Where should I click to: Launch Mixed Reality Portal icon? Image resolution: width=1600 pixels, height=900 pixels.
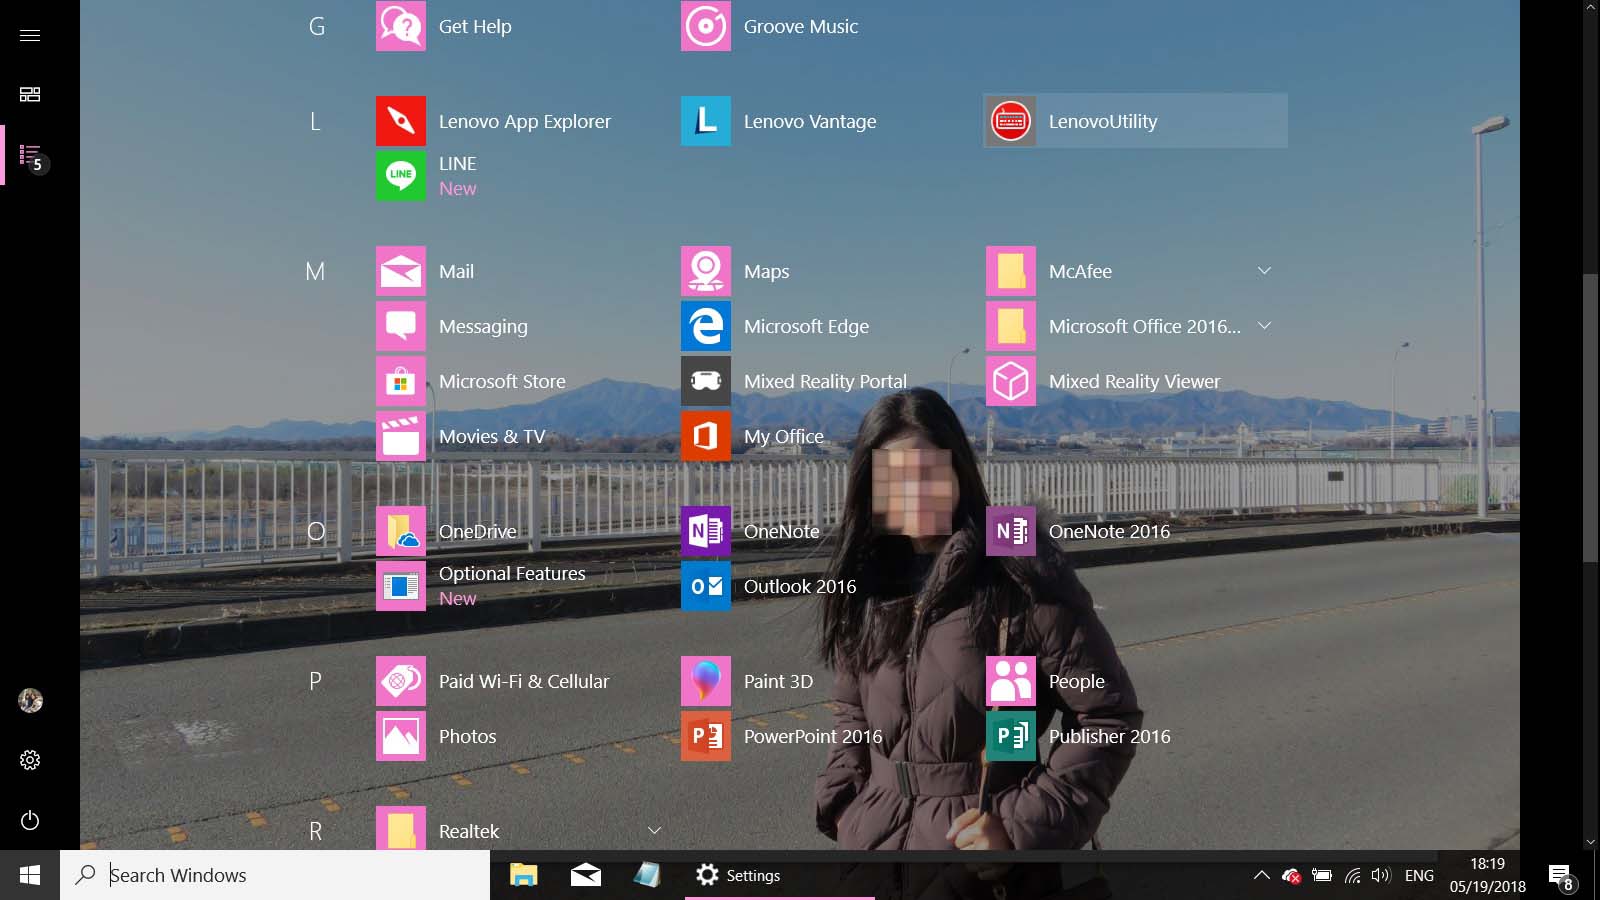(x=706, y=381)
